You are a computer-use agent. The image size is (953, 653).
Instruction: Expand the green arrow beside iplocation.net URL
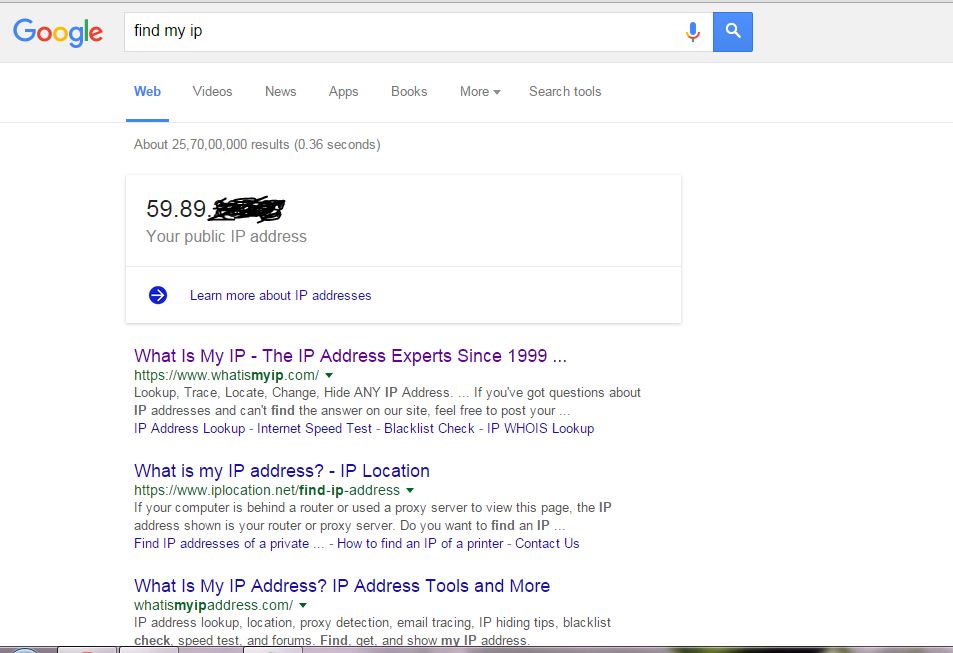pos(410,490)
